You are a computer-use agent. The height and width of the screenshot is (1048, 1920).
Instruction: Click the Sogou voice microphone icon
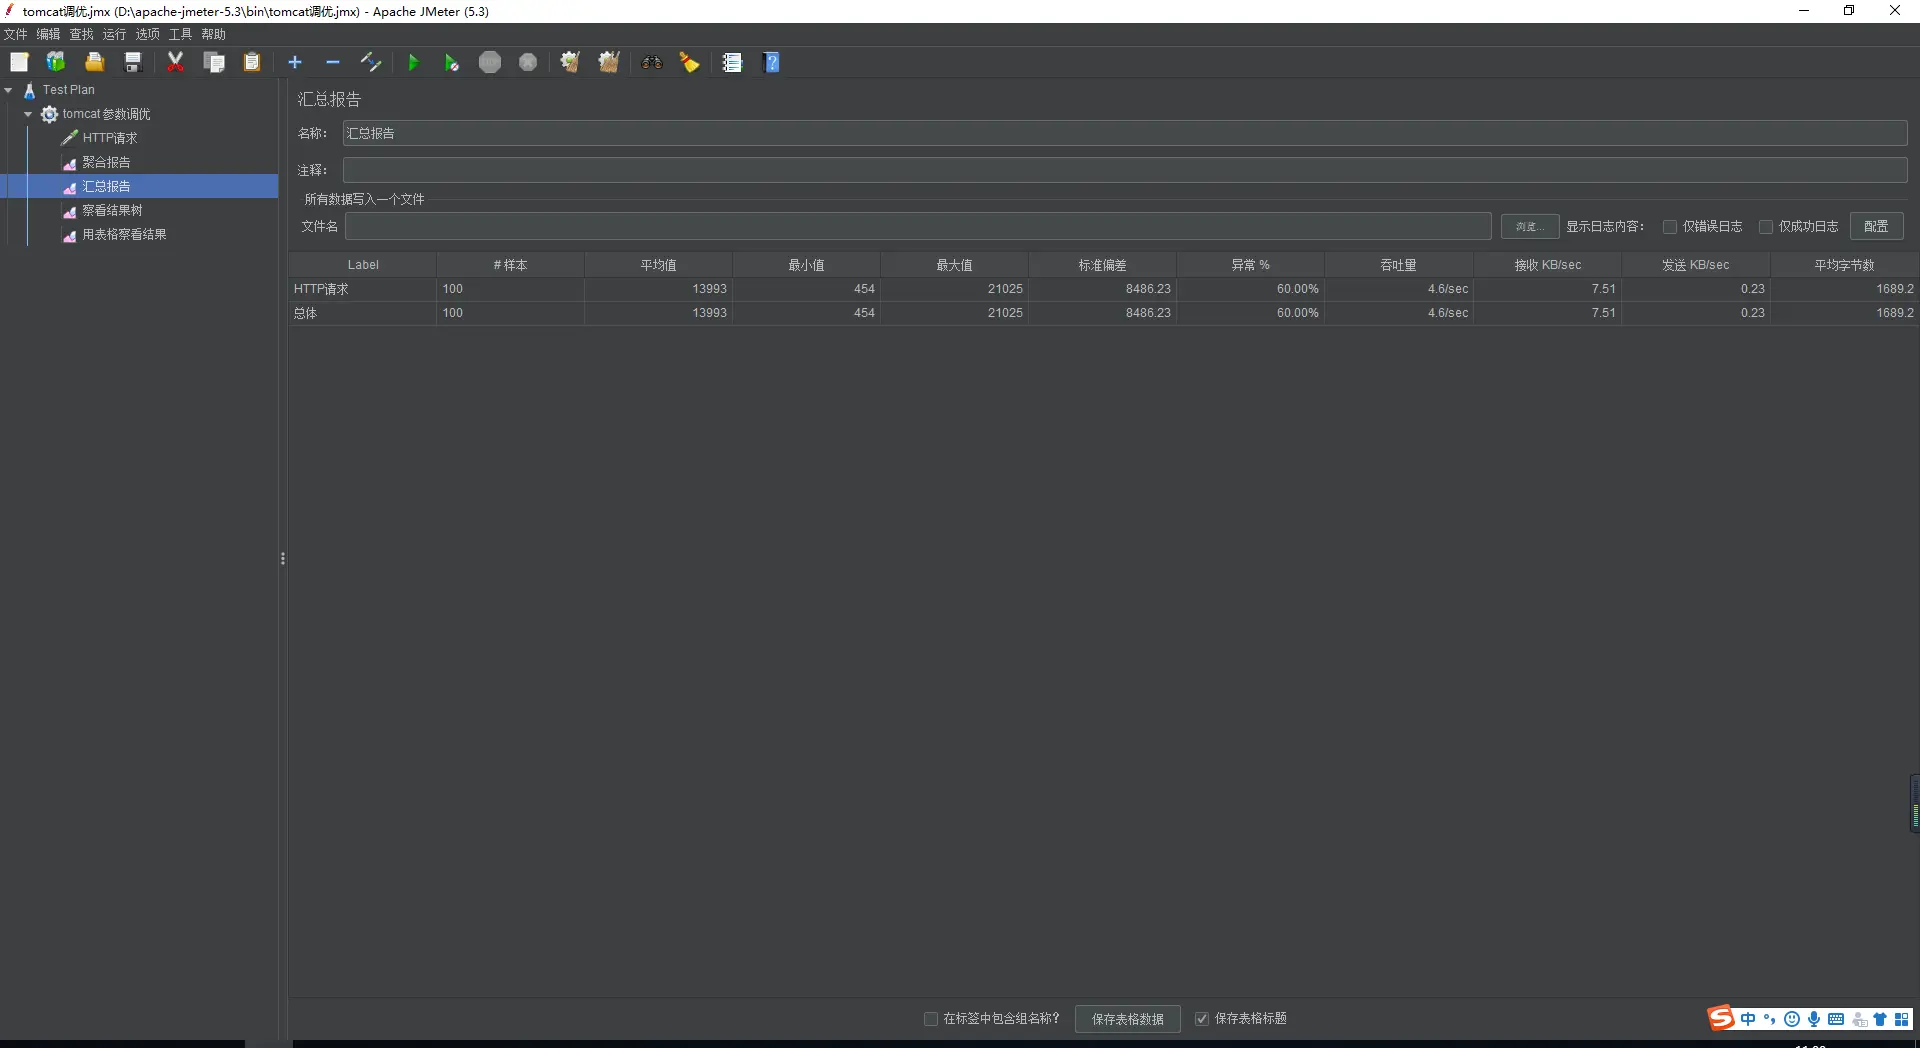click(1814, 1019)
